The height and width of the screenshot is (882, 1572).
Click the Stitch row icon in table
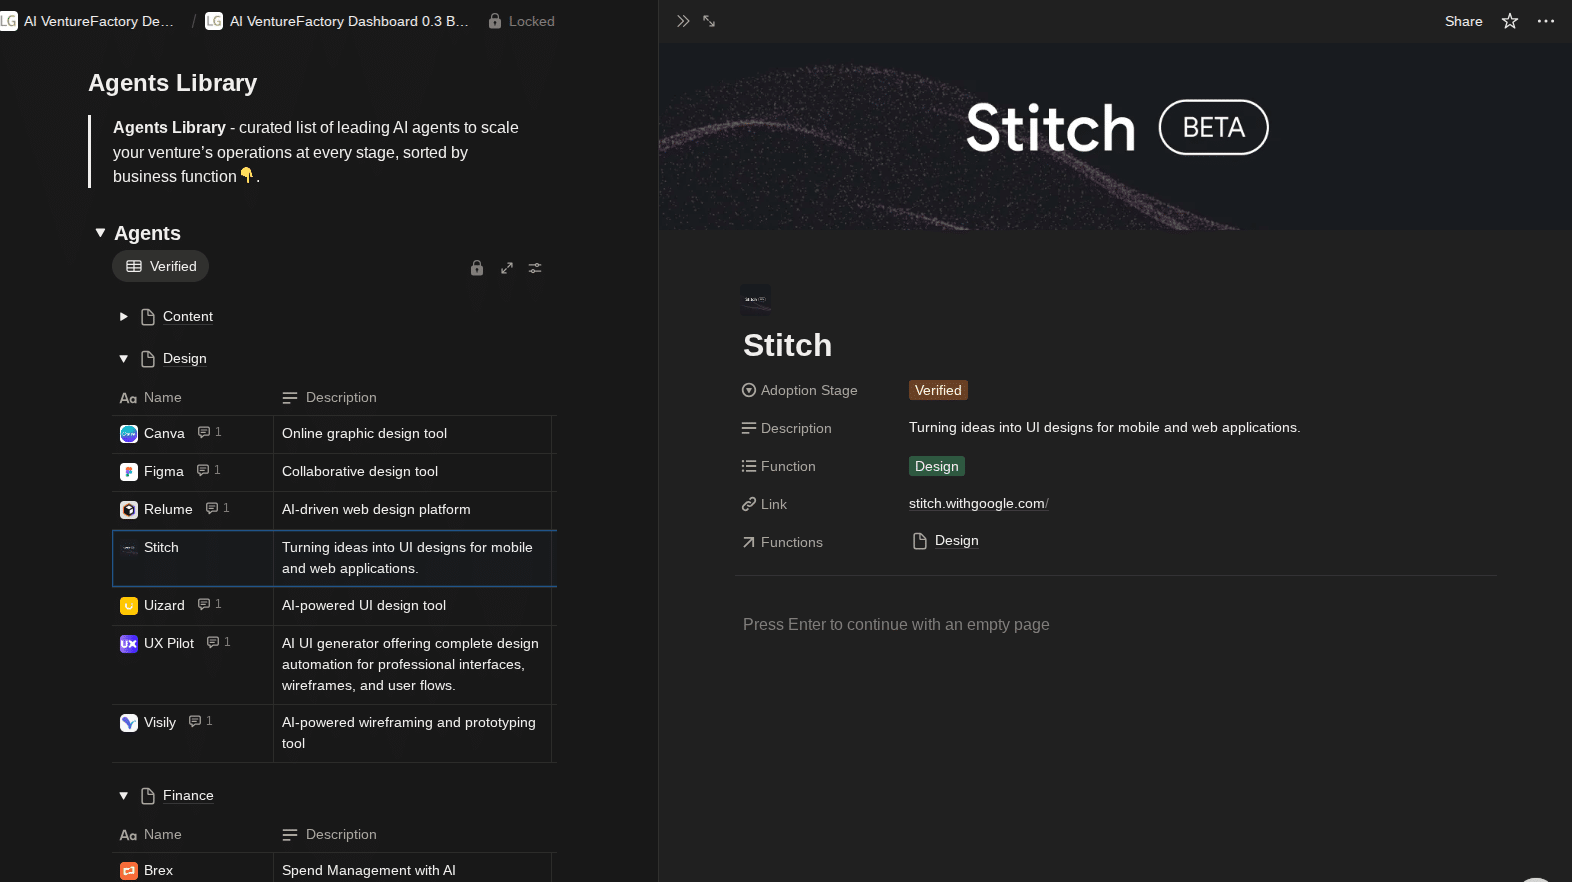(129, 548)
